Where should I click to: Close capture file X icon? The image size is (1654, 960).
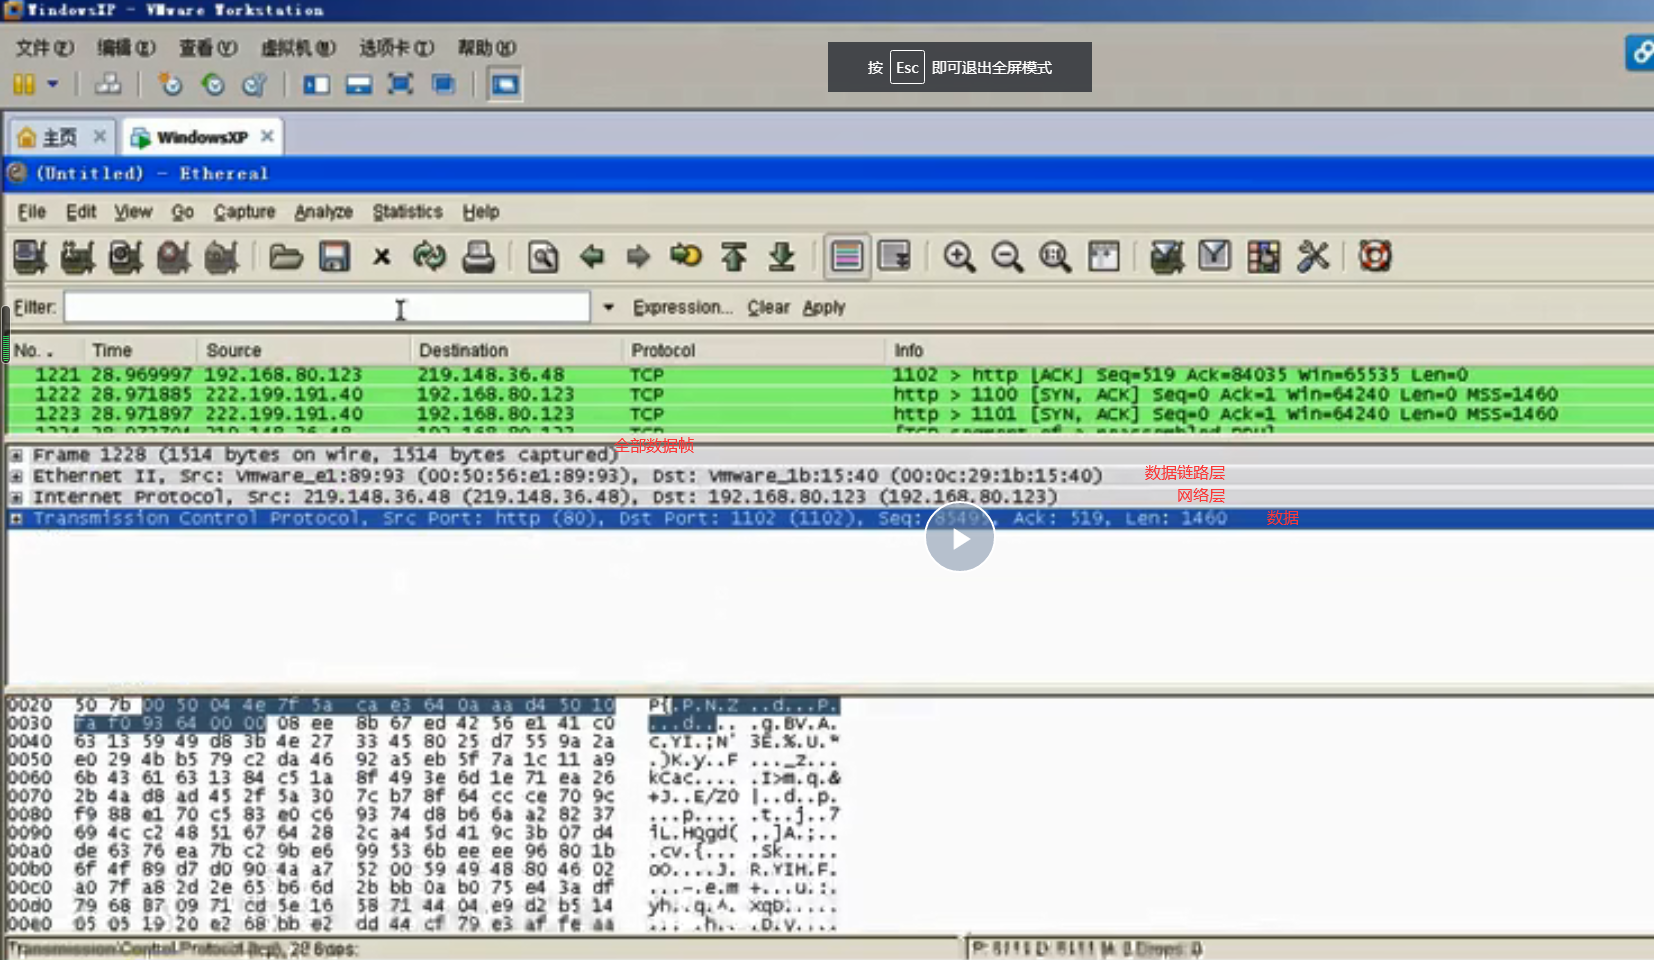click(x=382, y=257)
